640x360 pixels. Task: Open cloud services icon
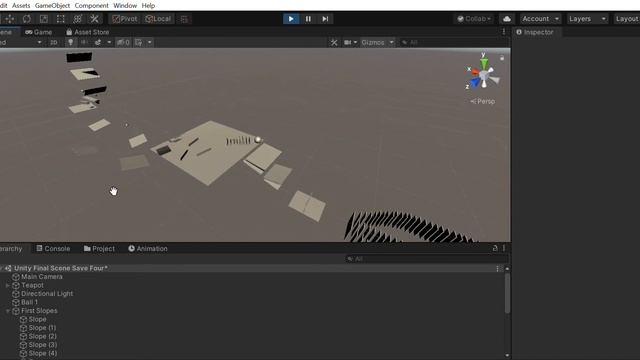pos(507,19)
